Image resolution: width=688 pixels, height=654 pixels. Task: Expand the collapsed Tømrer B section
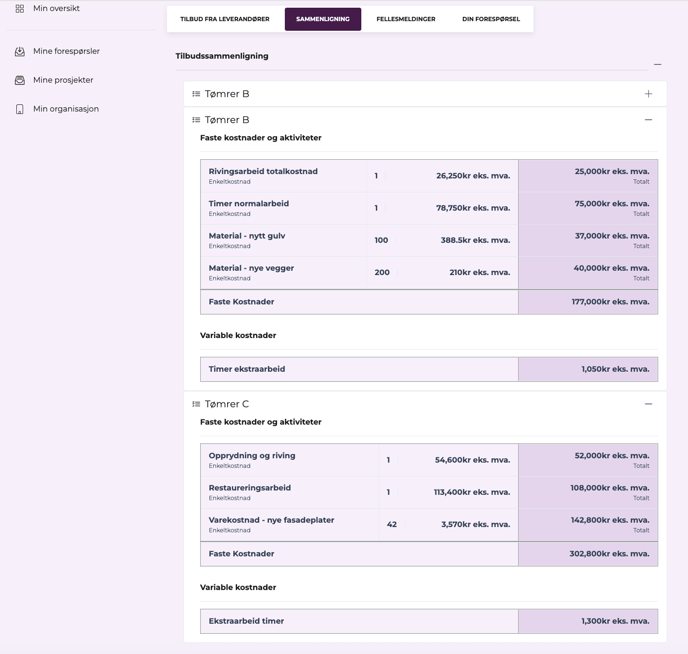[648, 94]
